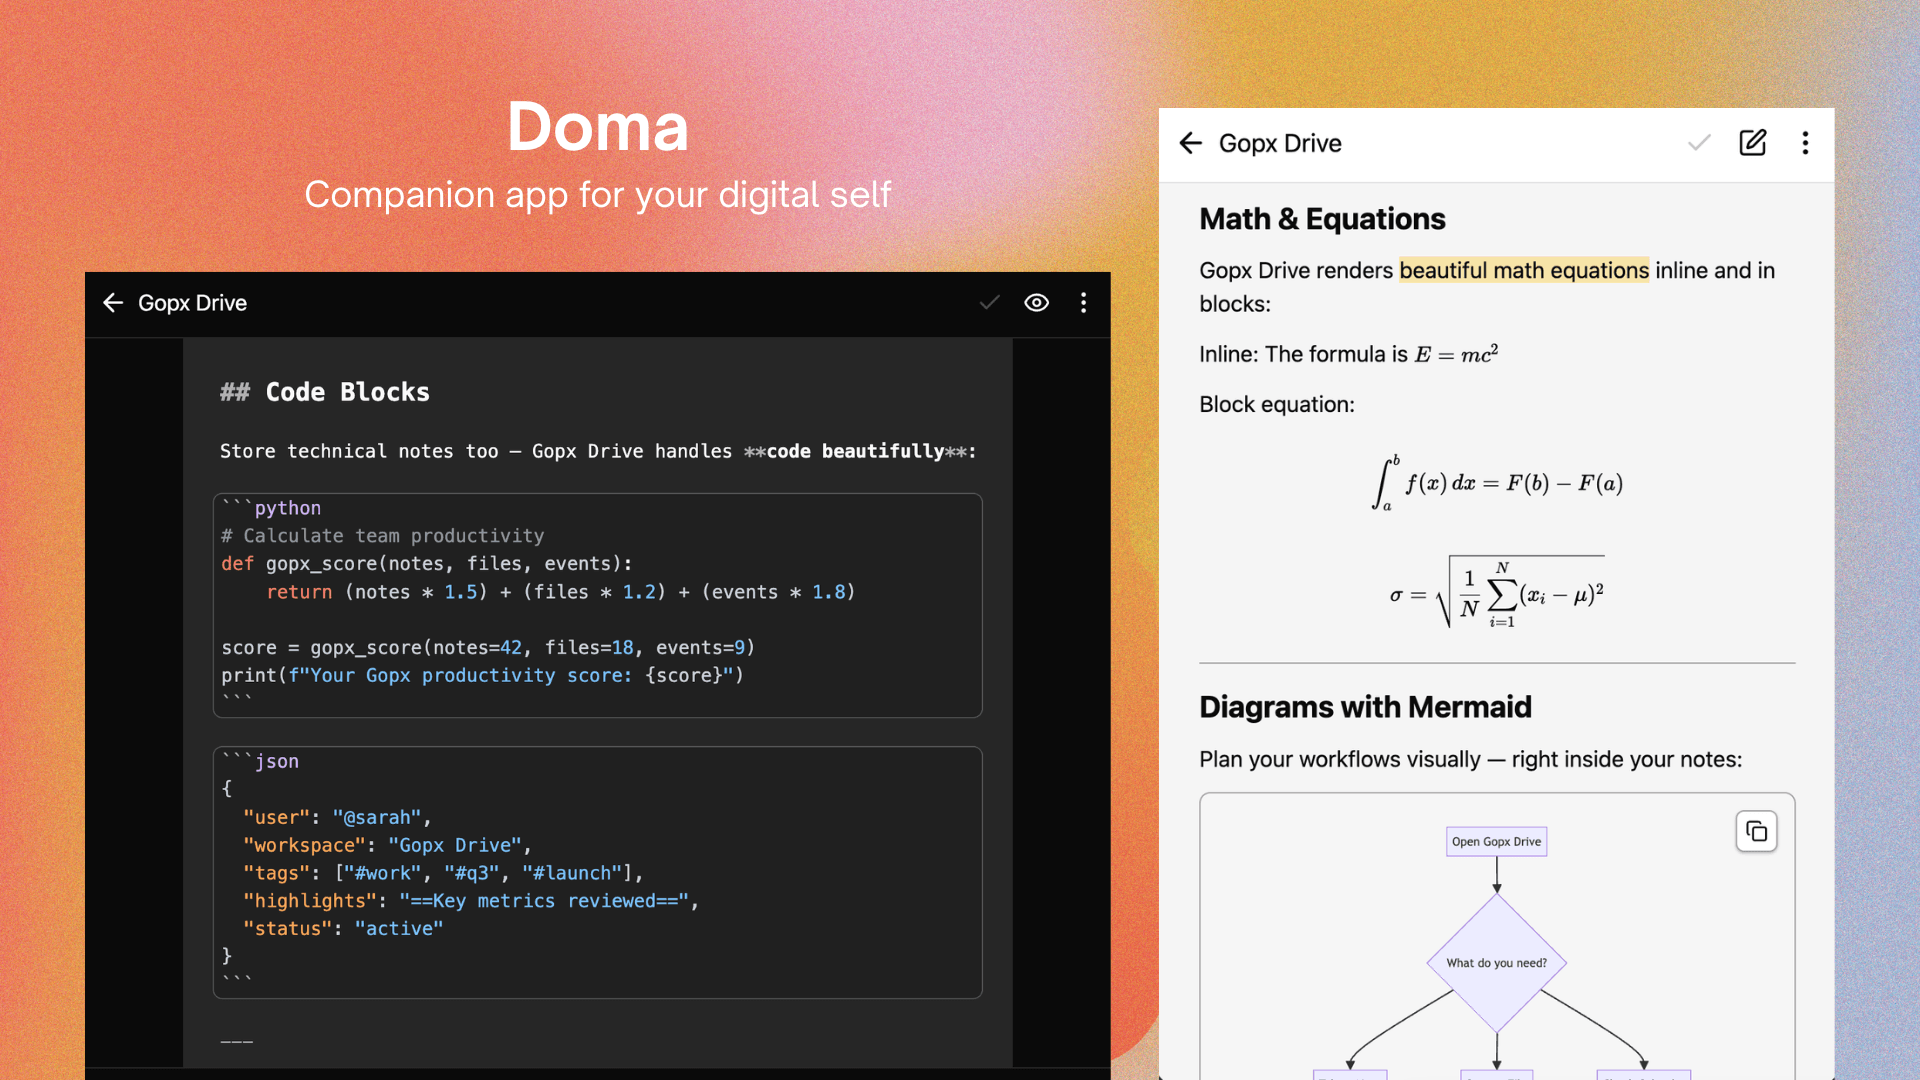Click 'Store technical notes too' paragraph in editor

[x=598, y=451]
